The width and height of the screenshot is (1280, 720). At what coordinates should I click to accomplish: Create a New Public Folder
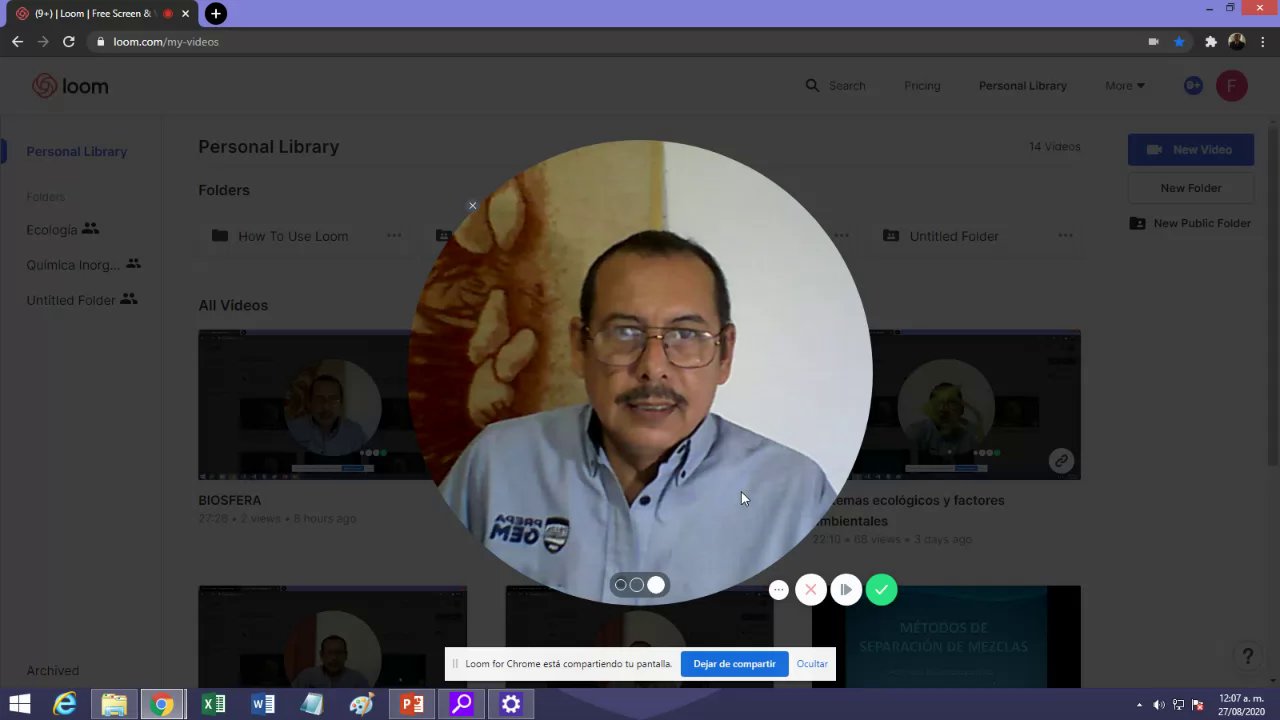1190,223
